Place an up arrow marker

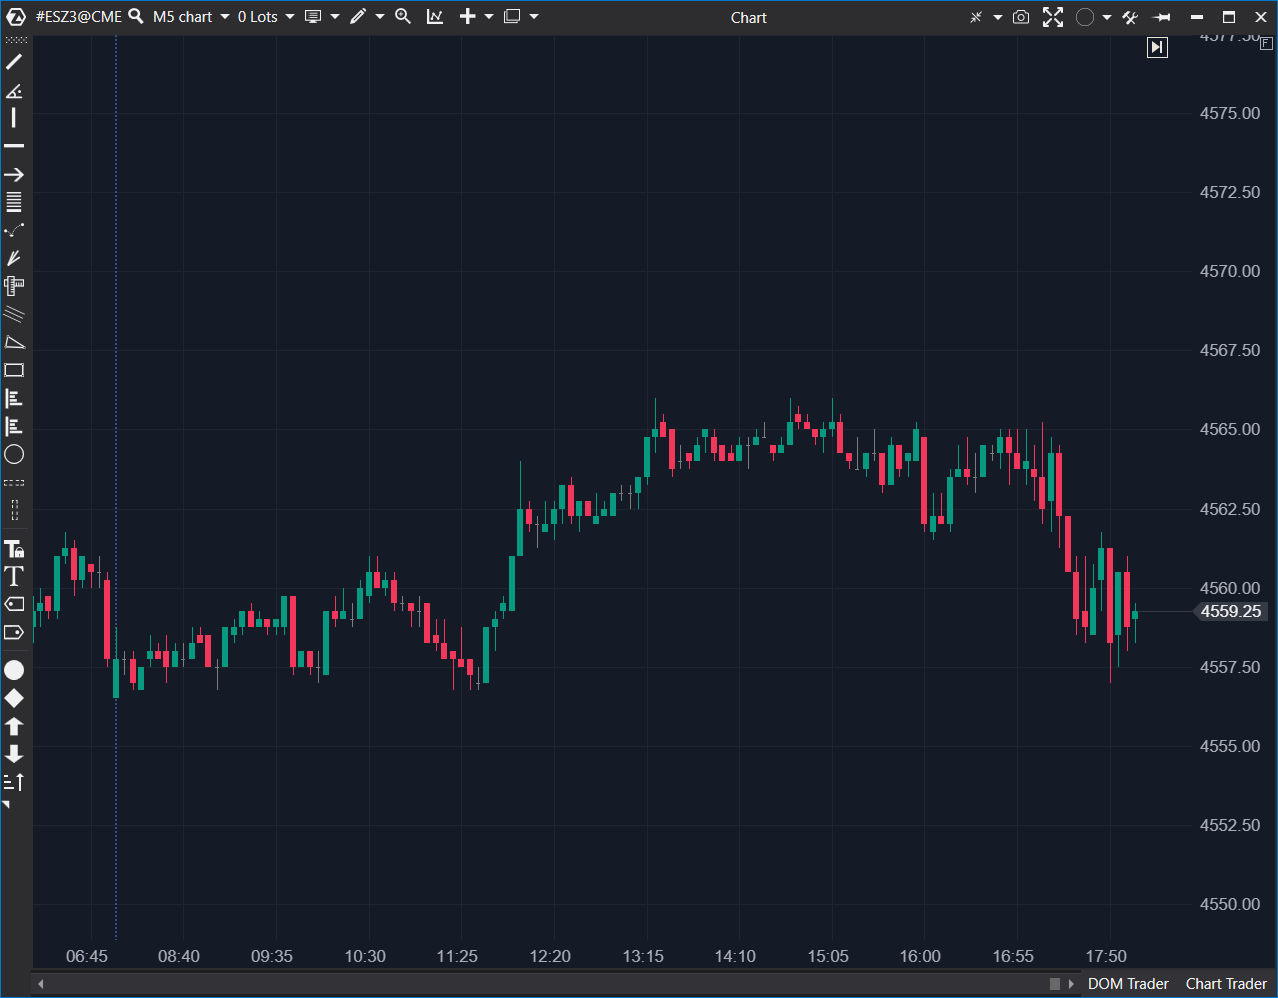pyautogui.click(x=14, y=726)
